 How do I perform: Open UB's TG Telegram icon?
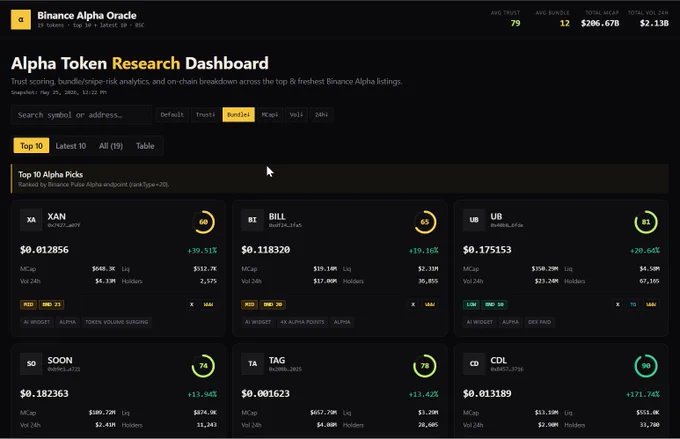click(633, 305)
